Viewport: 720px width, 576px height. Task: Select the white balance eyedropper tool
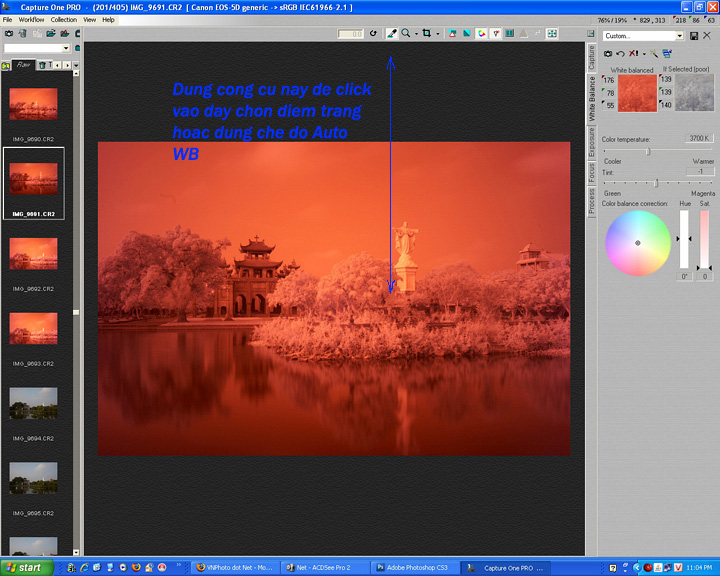392,33
